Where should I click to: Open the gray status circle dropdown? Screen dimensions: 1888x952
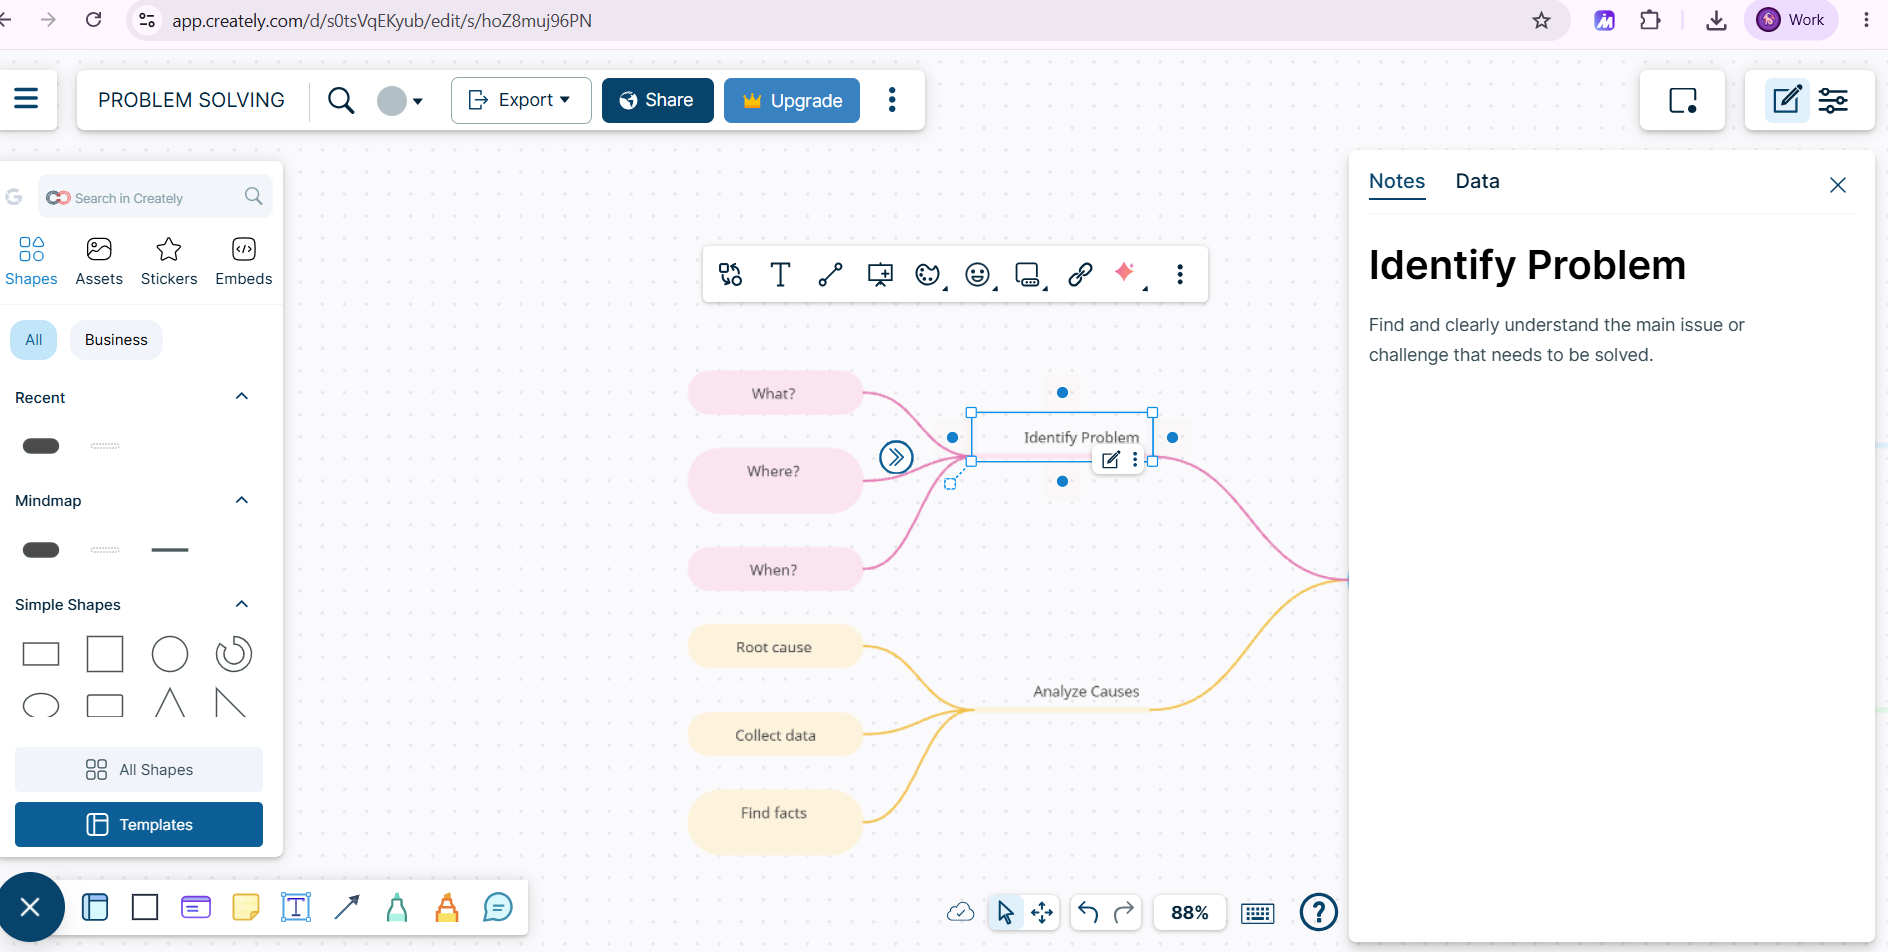[400, 101]
